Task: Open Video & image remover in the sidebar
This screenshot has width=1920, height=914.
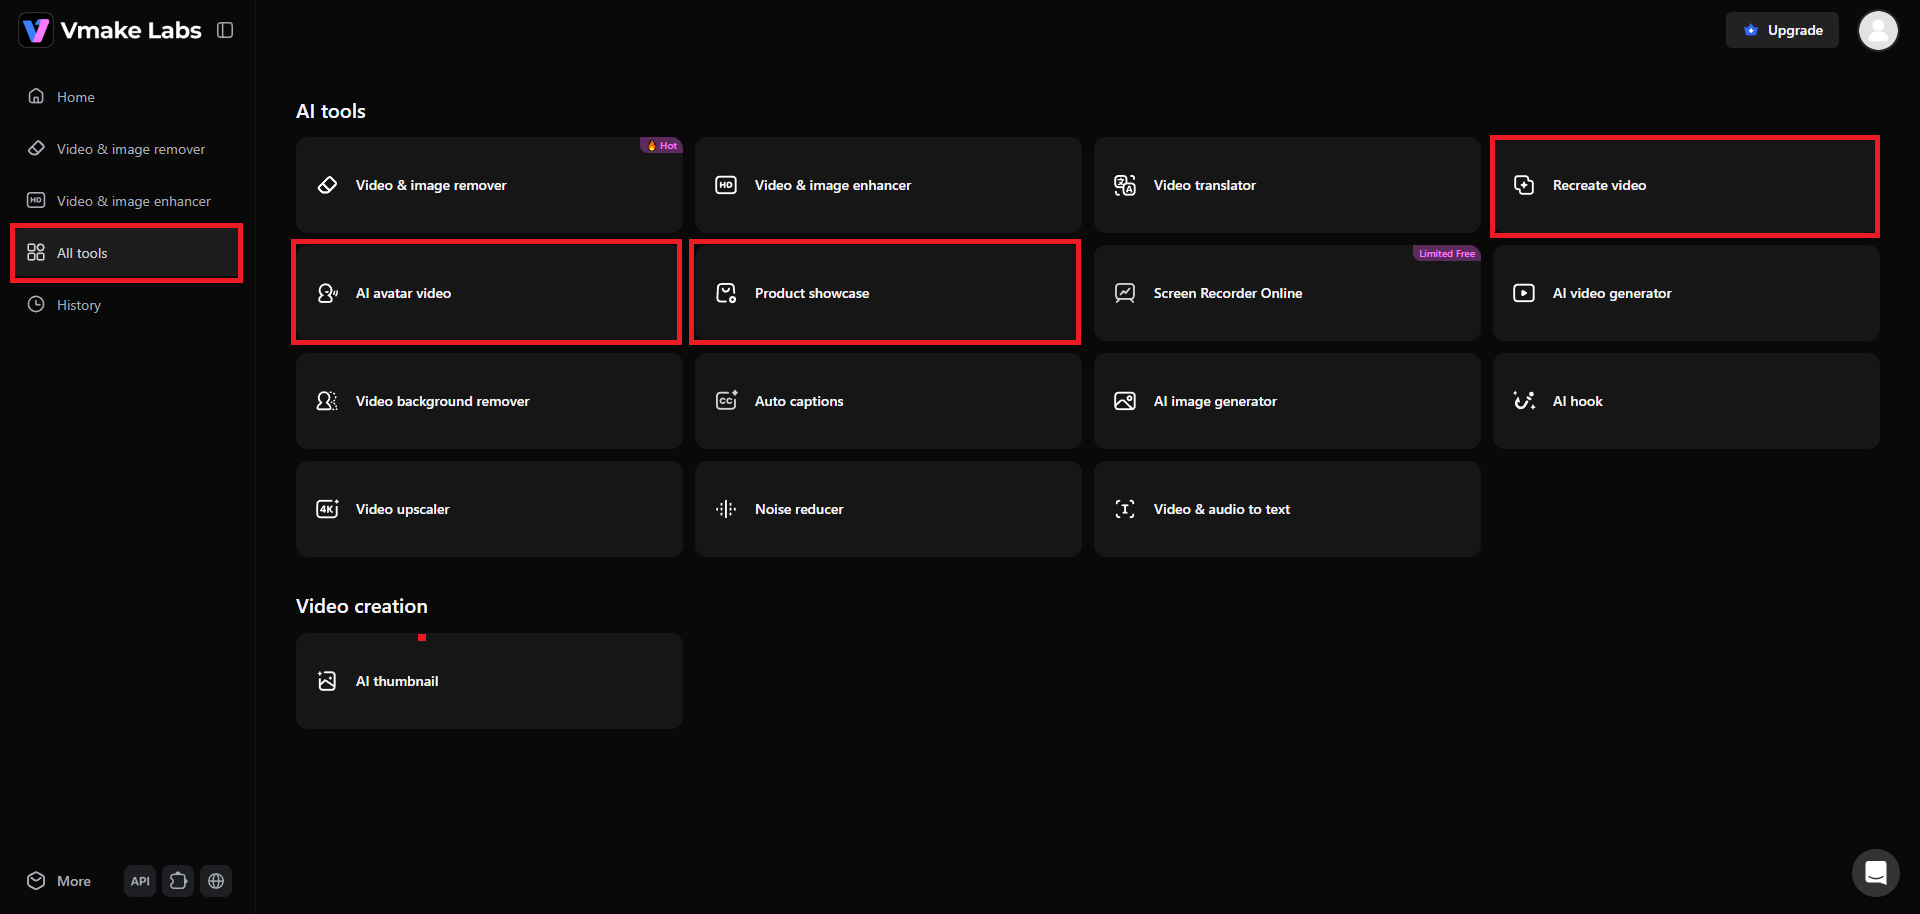Action: coord(127,149)
